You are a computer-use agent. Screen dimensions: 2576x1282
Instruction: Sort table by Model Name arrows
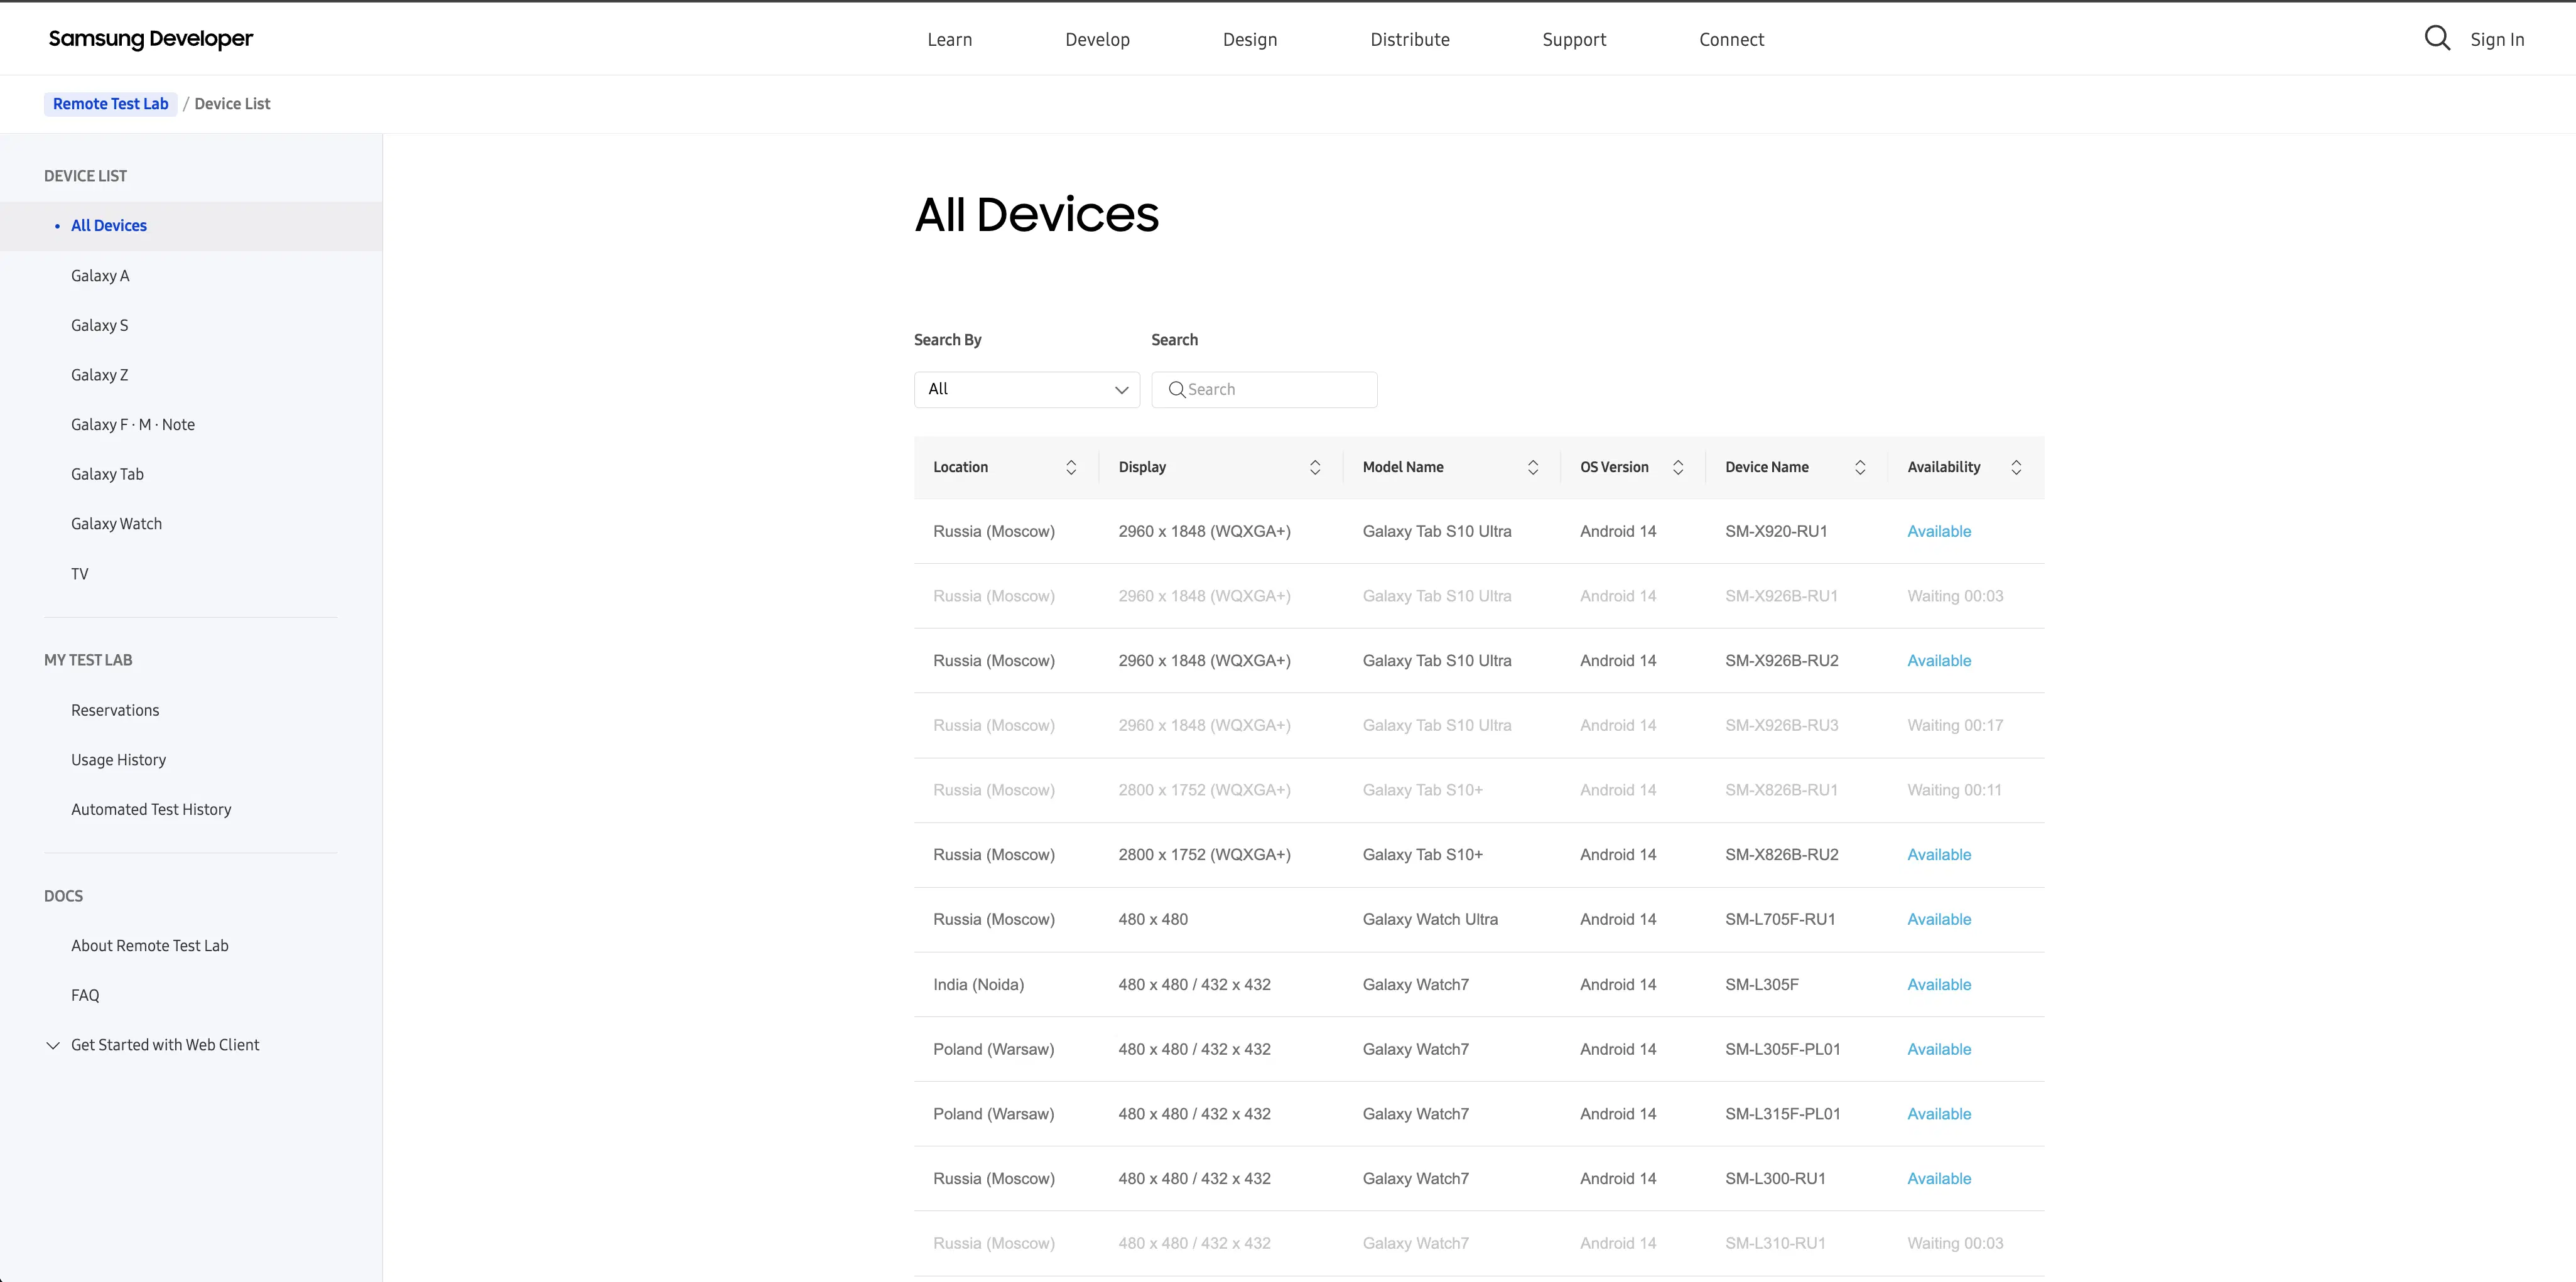(1533, 467)
